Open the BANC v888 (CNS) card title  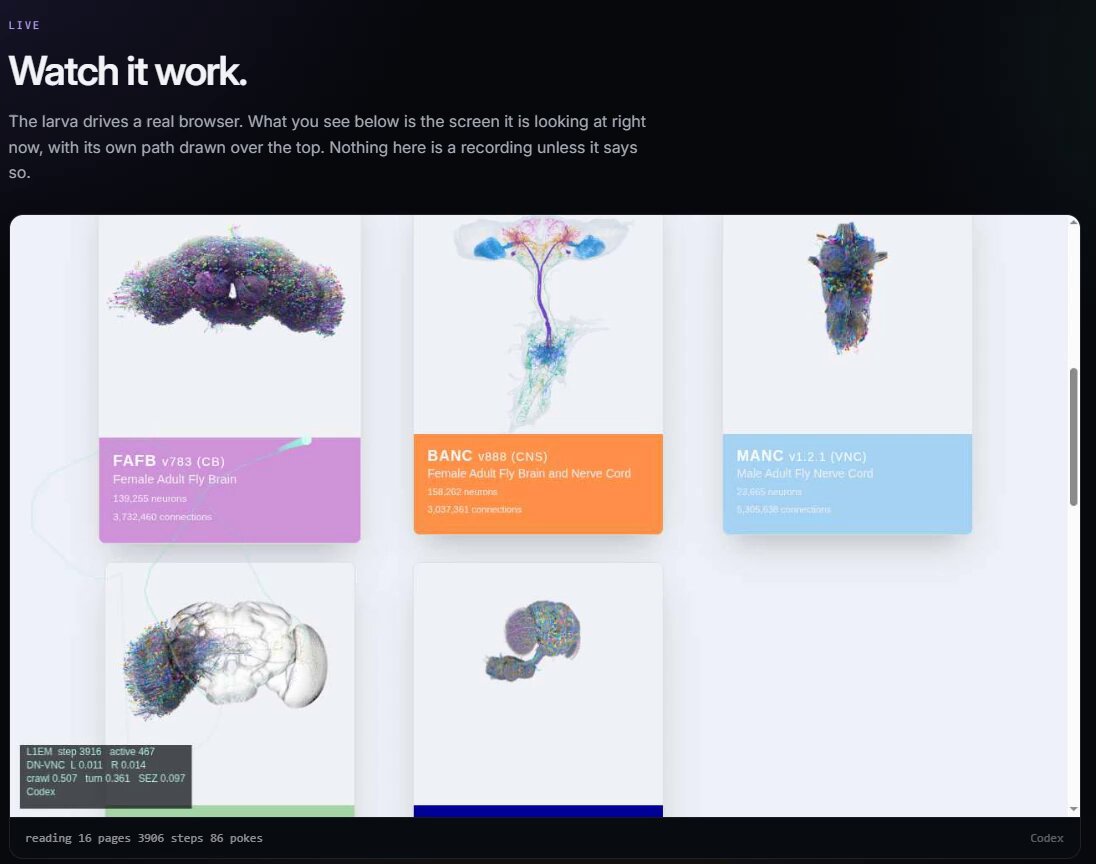click(487, 456)
